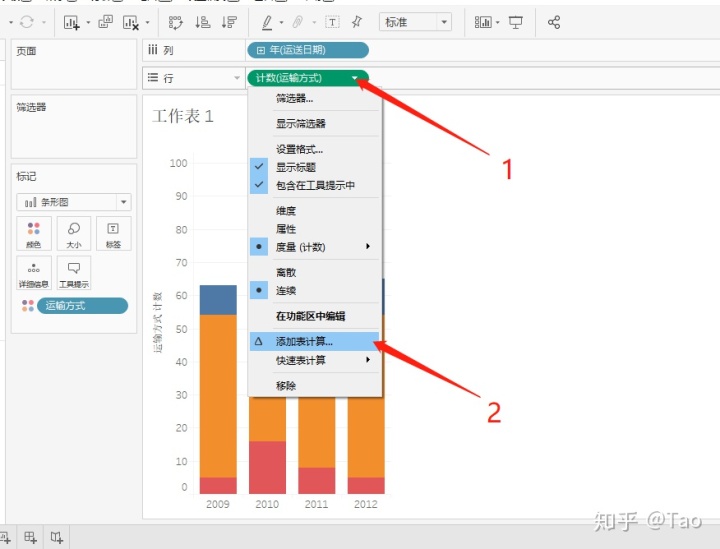720x549 pixels.
Task: Click the refresh data icon
Action: 27,22
